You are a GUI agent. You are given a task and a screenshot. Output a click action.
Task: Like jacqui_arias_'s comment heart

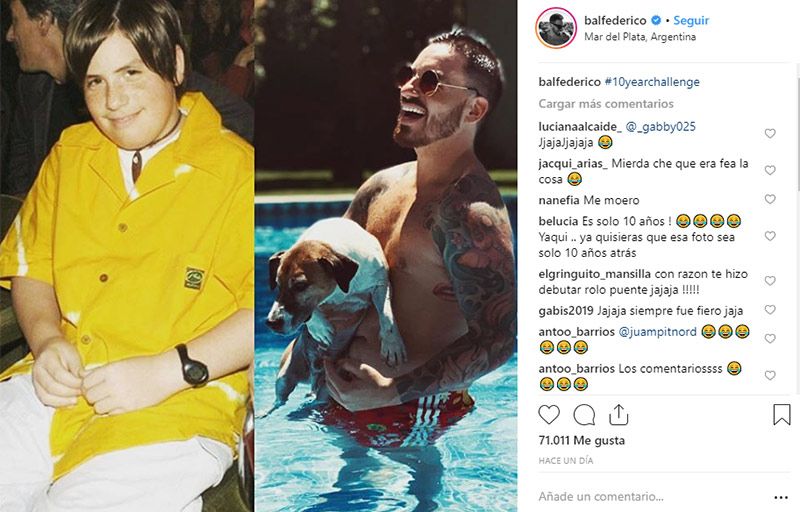click(770, 170)
